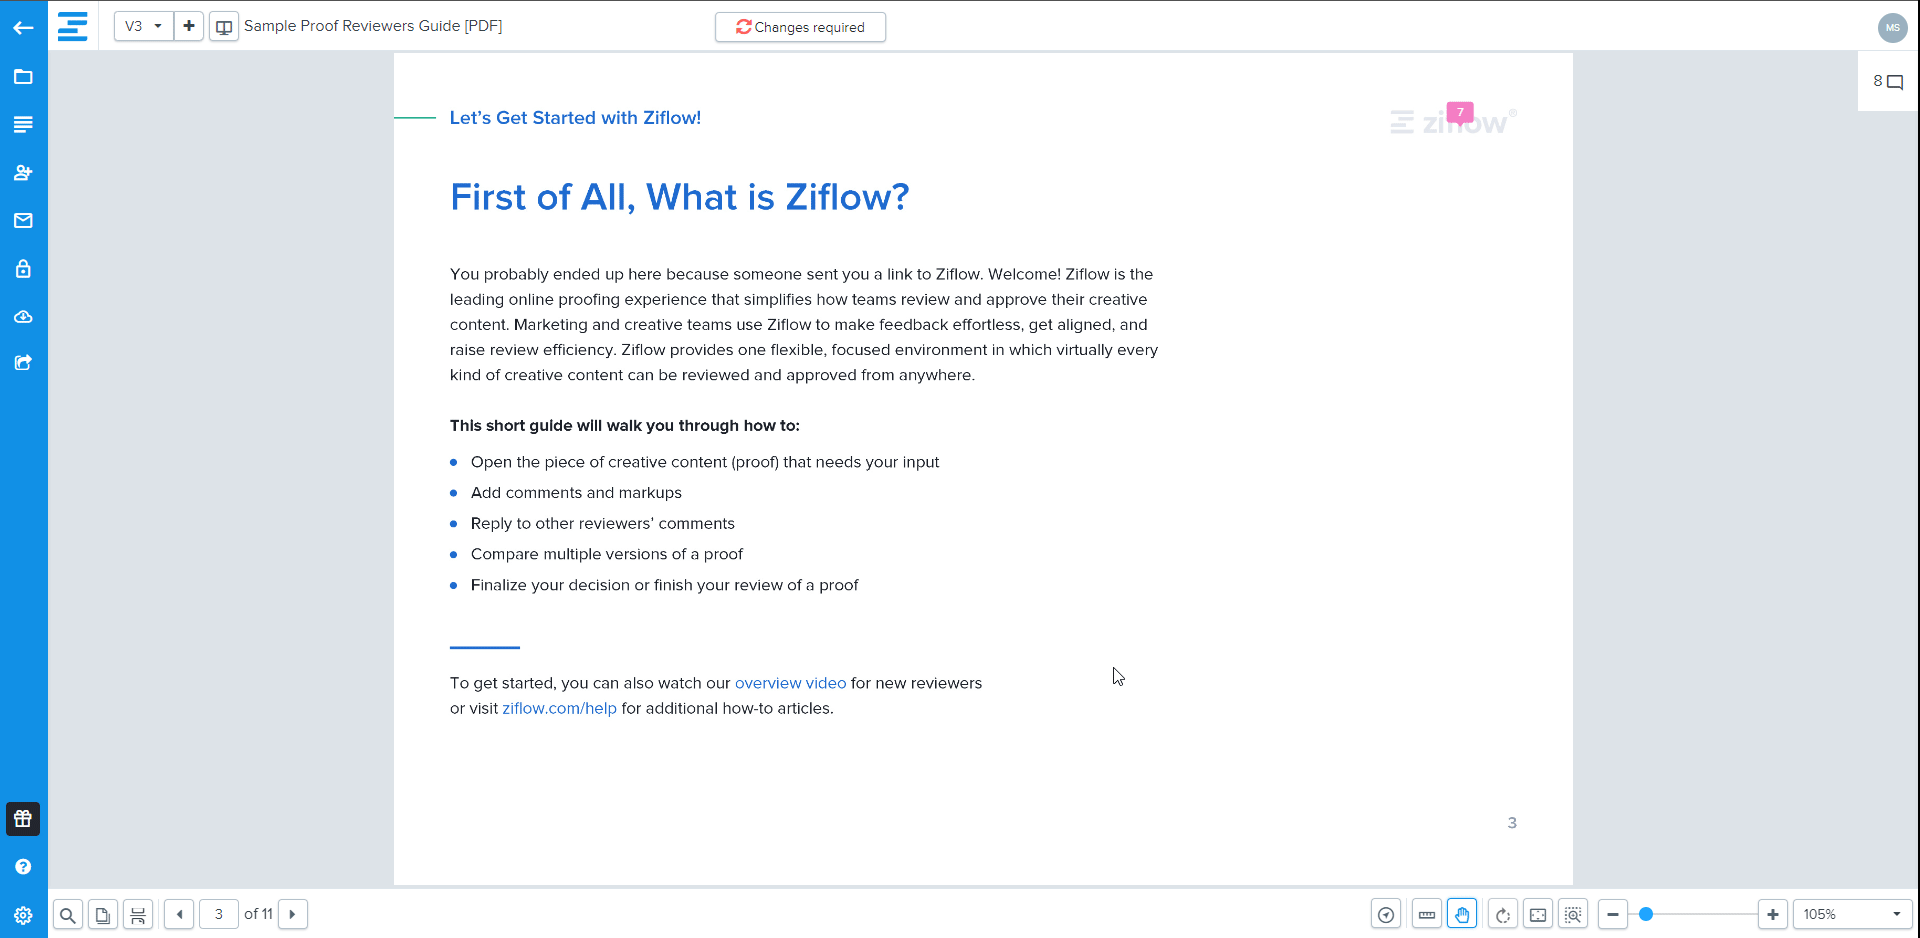The width and height of the screenshot is (1920, 938).
Task: Click the page number input field
Action: pyautogui.click(x=219, y=914)
